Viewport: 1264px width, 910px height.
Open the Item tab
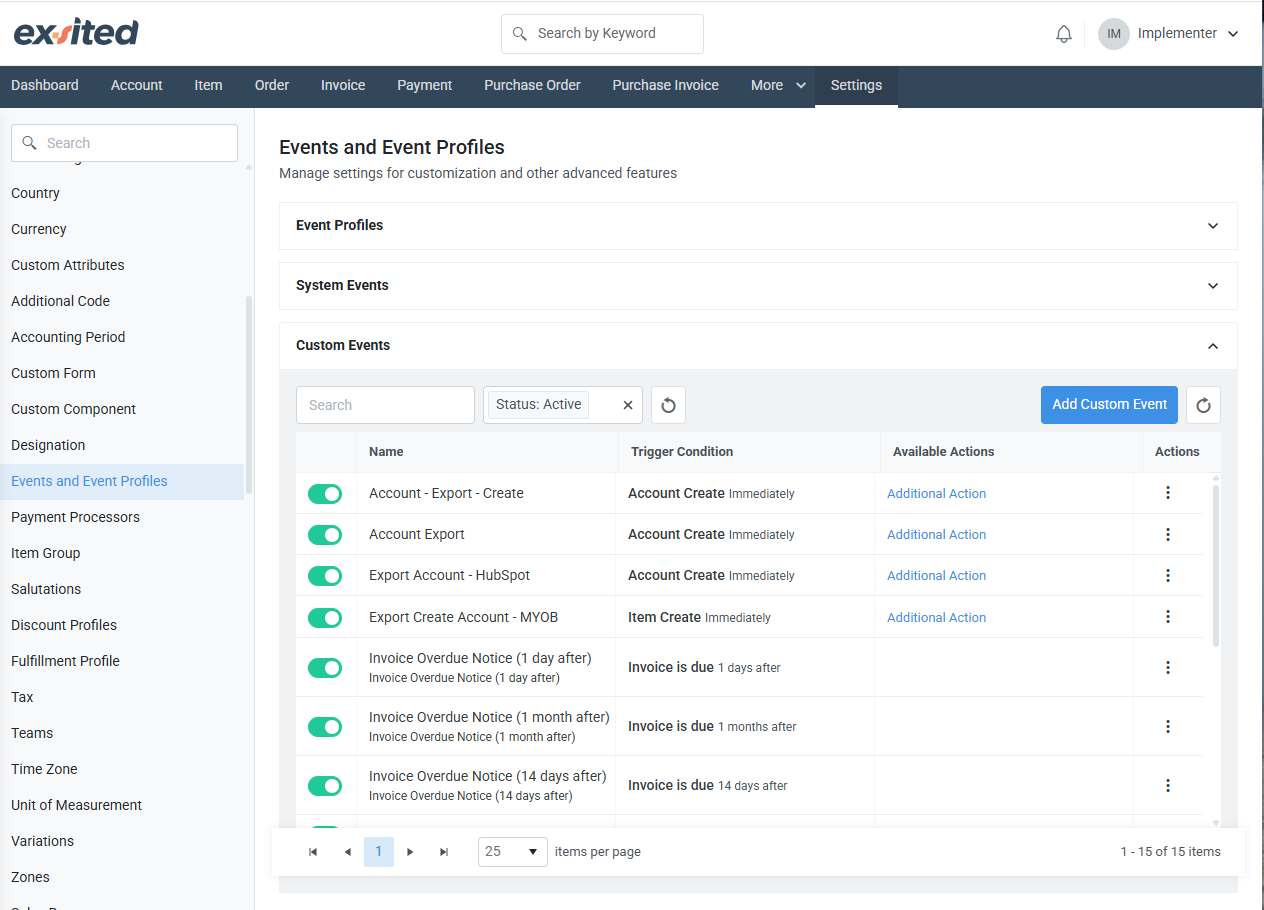(208, 85)
